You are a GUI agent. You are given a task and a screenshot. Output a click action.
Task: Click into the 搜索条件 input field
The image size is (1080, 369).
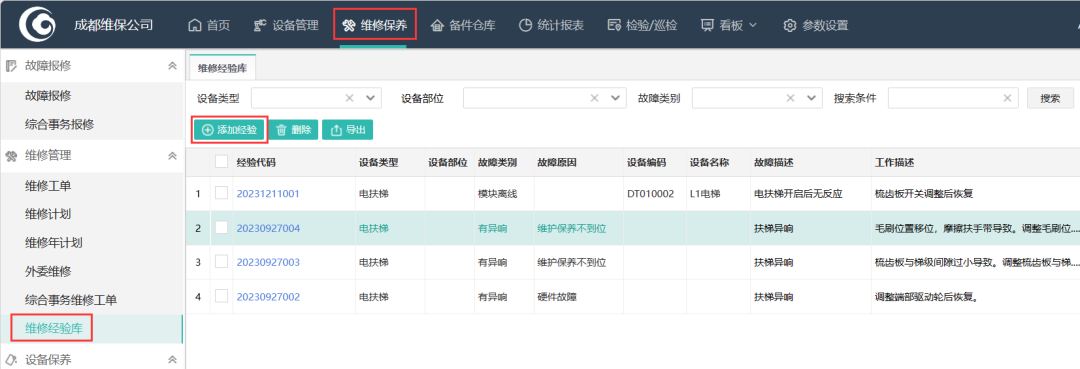pos(953,98)
